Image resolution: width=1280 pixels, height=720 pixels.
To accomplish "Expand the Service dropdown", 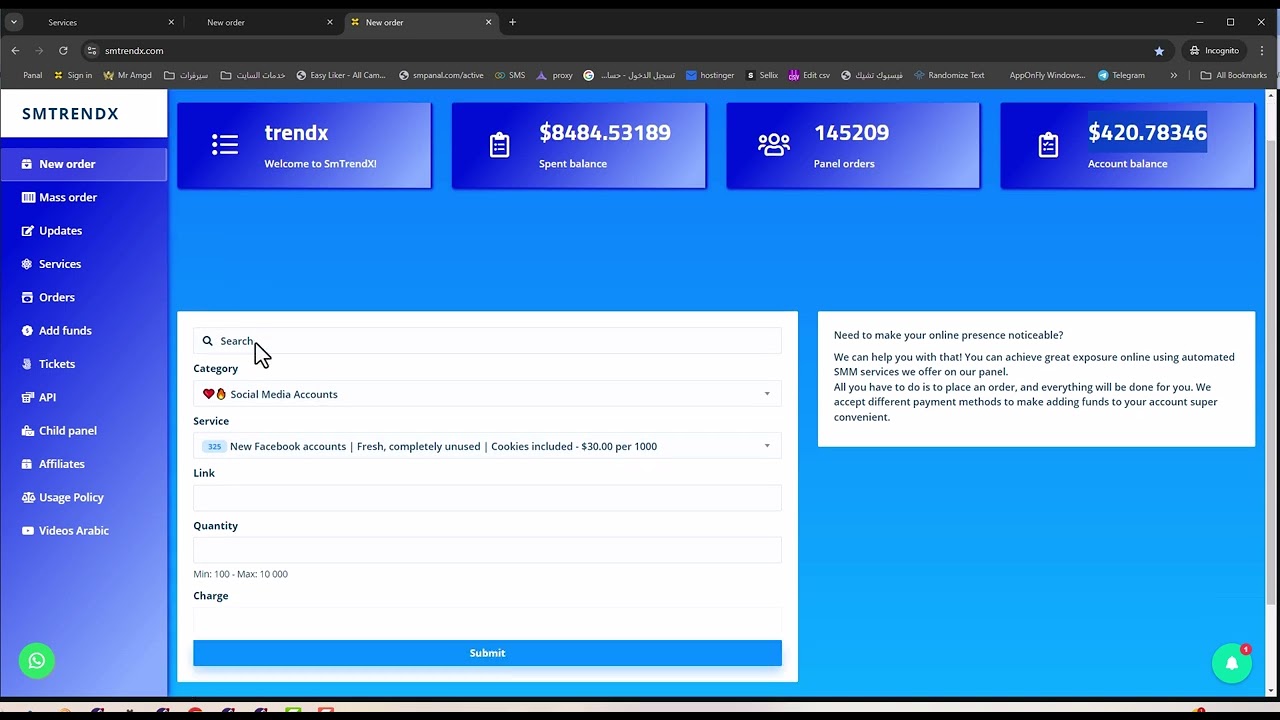I will click(487, 446).
